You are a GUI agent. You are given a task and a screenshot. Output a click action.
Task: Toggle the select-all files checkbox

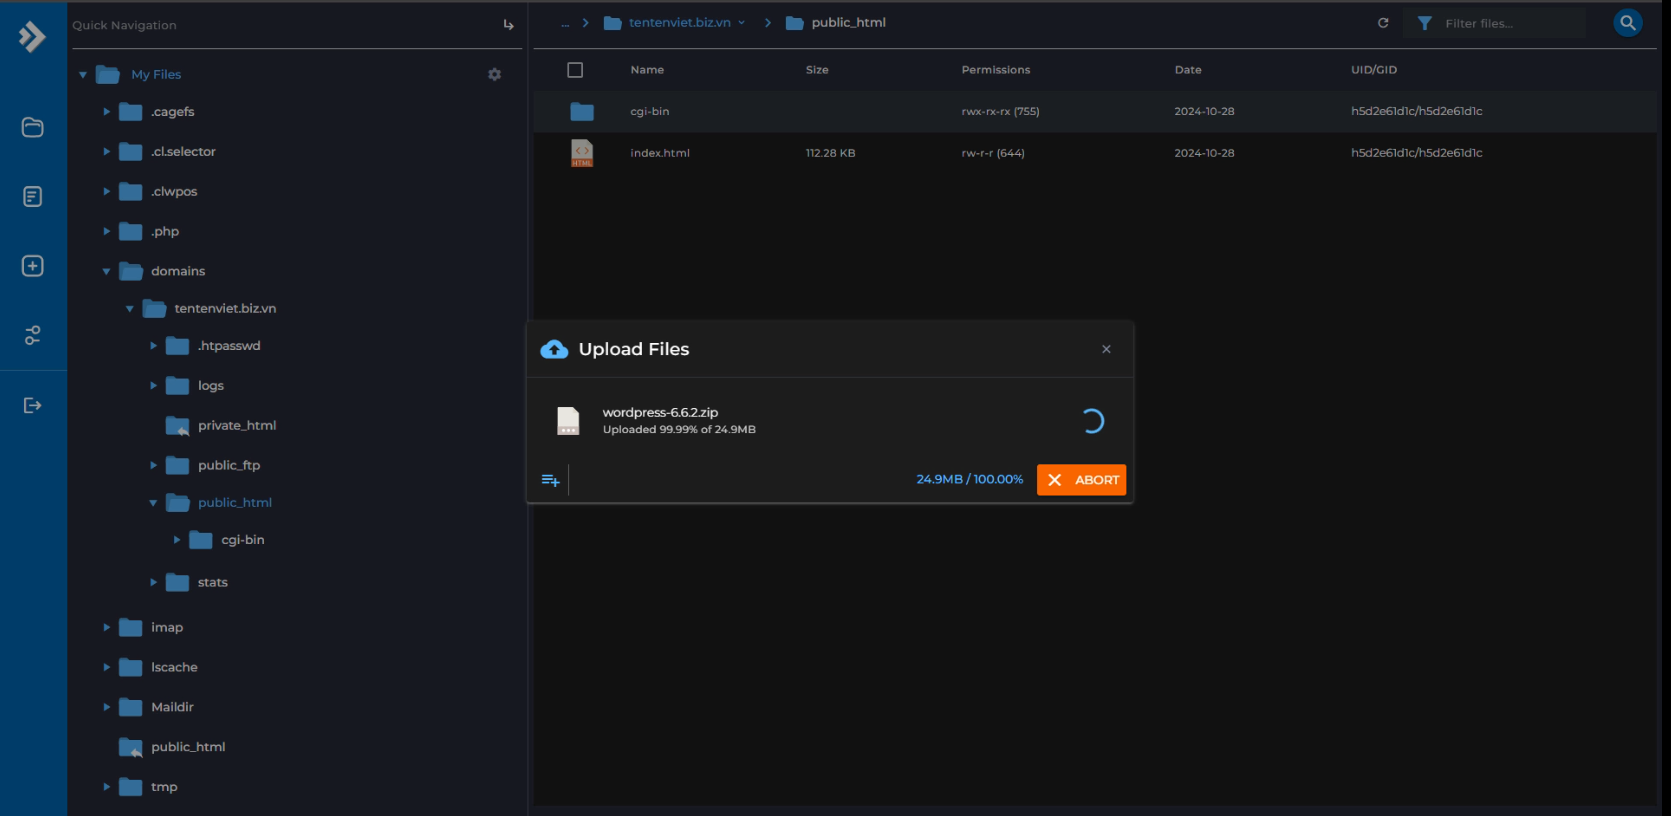575,70
